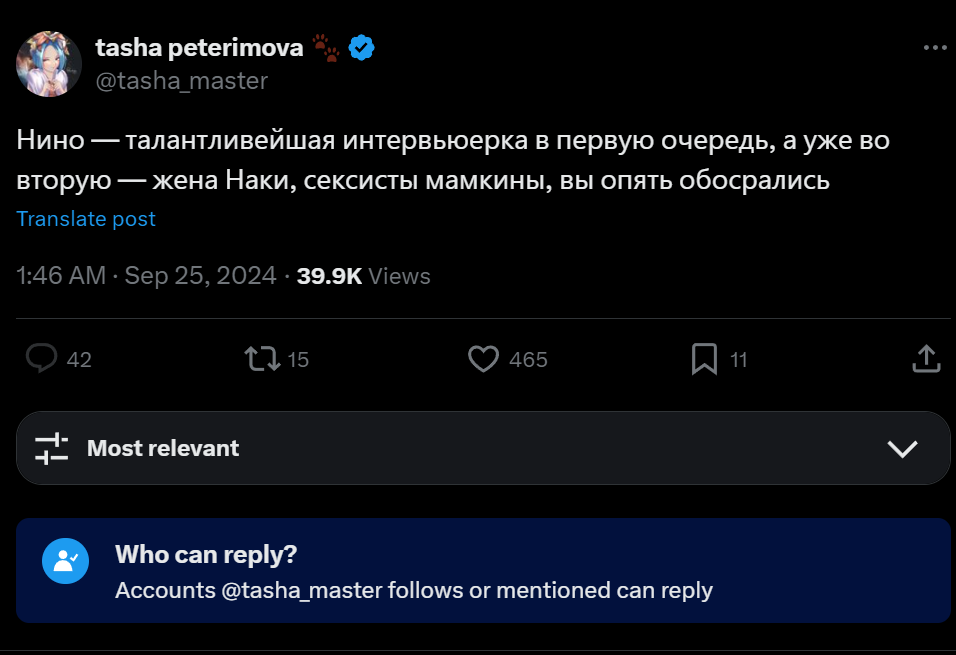
Task: Click the blue verified badge
Action: [361, 47]
